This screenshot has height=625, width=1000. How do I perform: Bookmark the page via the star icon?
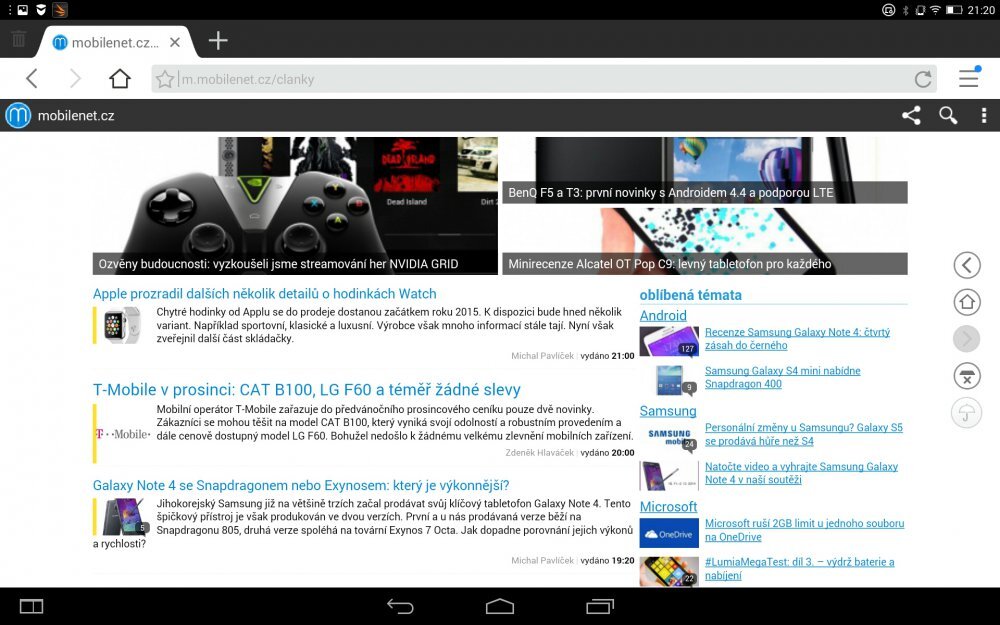(x=165, y=78)
